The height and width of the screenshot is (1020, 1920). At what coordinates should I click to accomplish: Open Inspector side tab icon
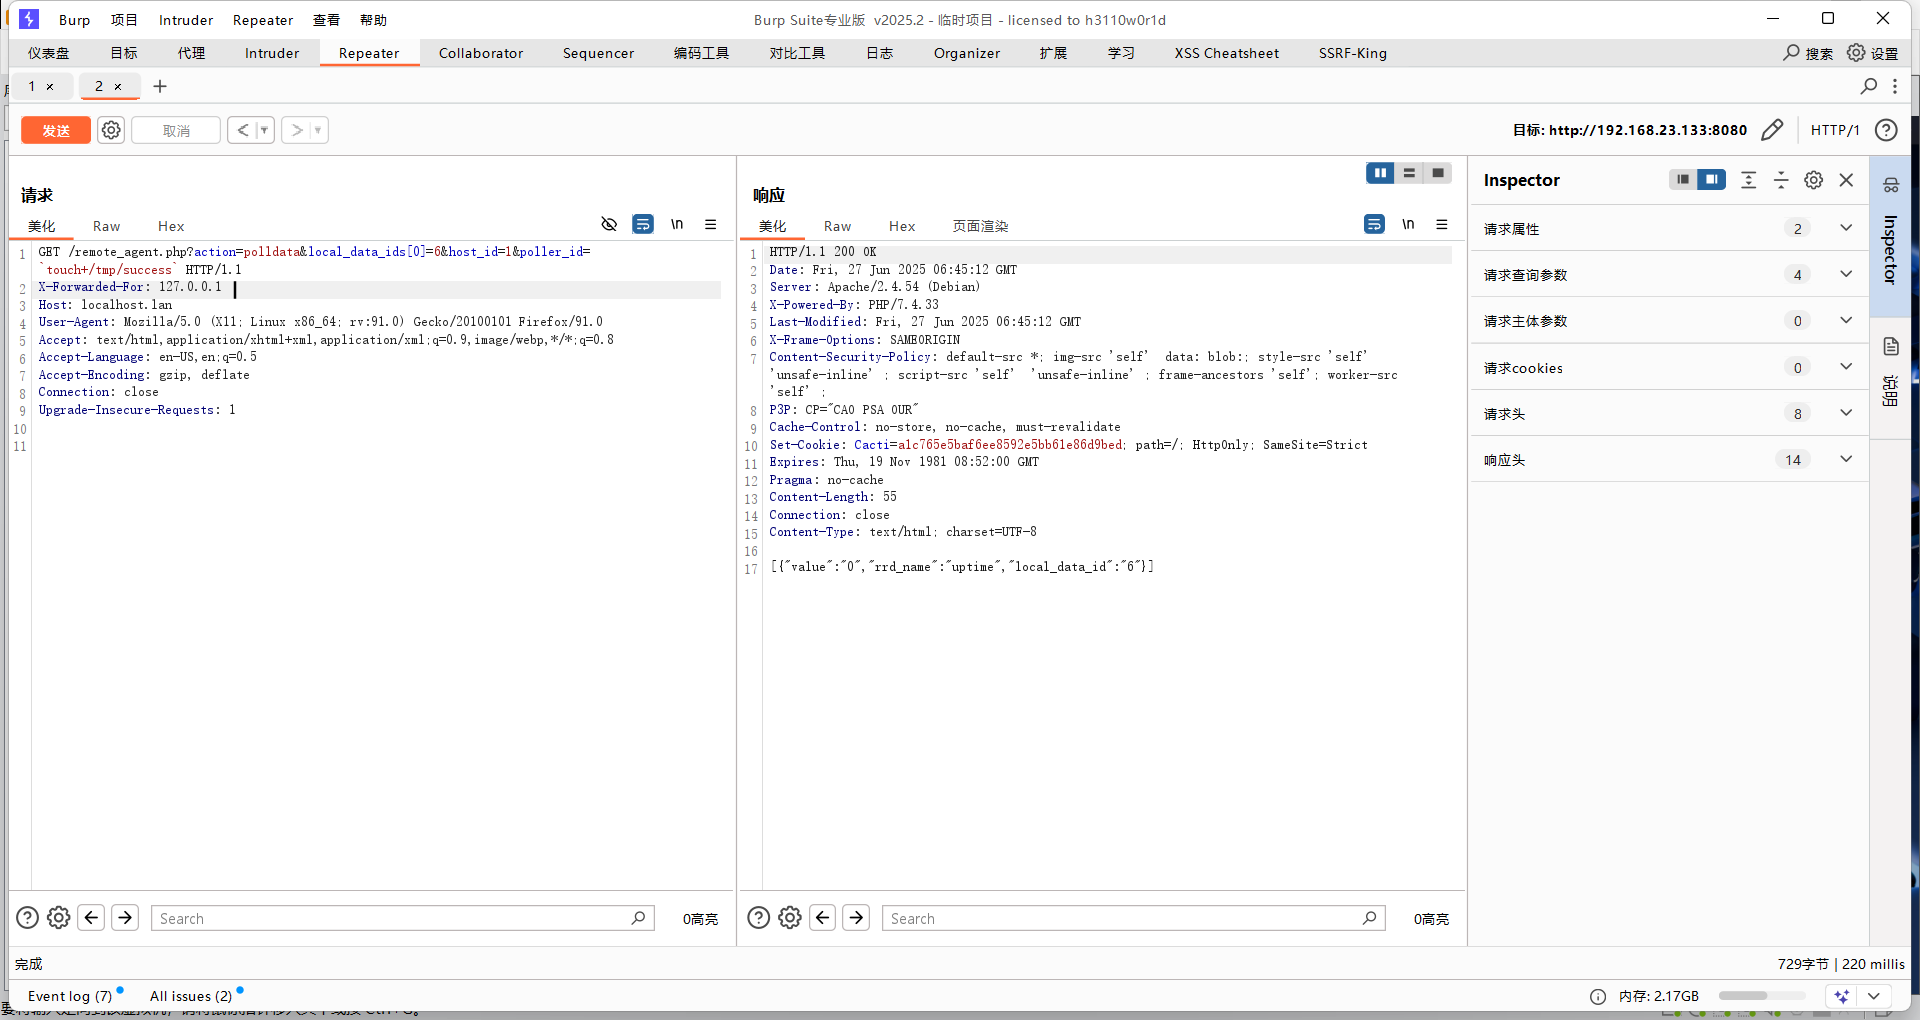[x=1890, y=185]
